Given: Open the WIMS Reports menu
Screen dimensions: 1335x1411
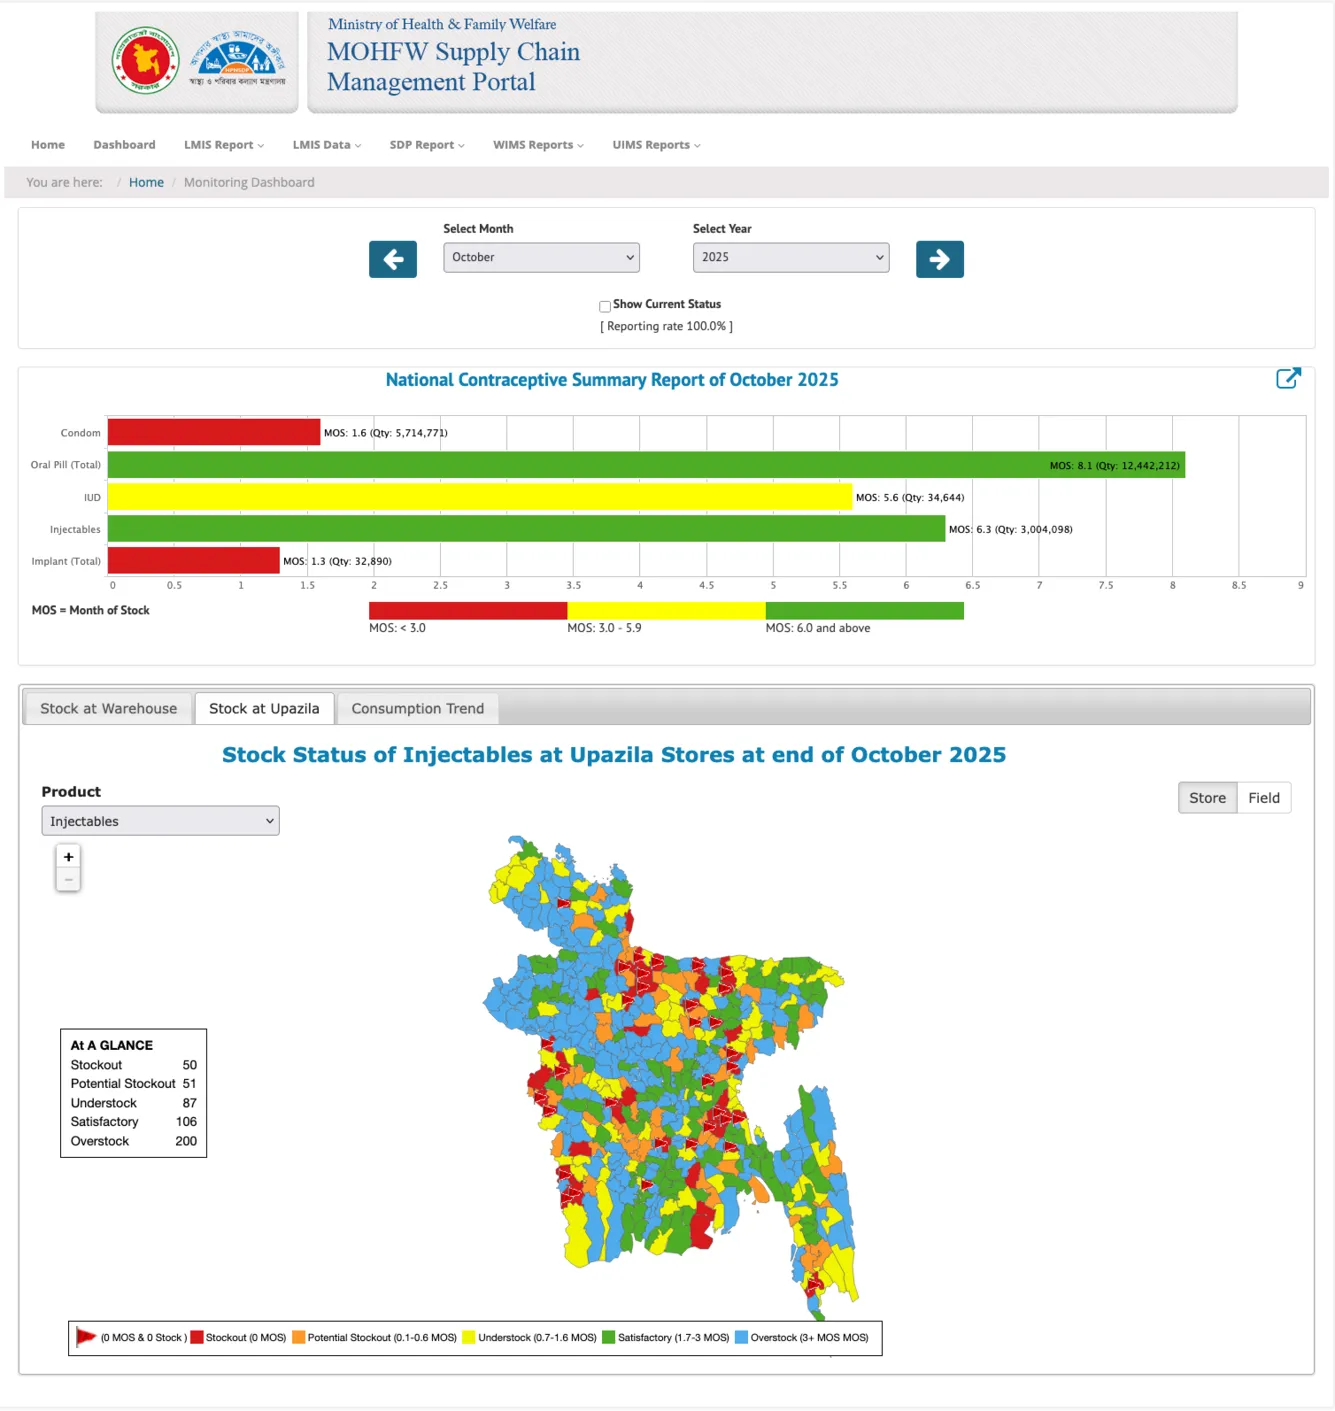Looking at the screenshot, I should 537,144.
